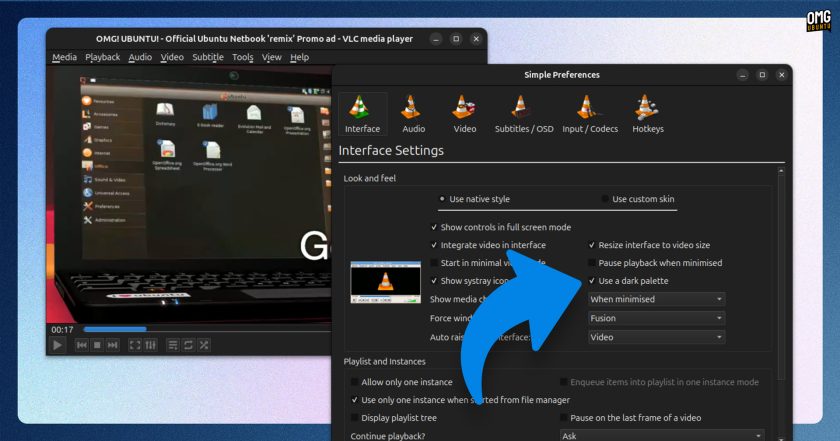
Task: Enable Pause playback when minimised
Action: 655,263
